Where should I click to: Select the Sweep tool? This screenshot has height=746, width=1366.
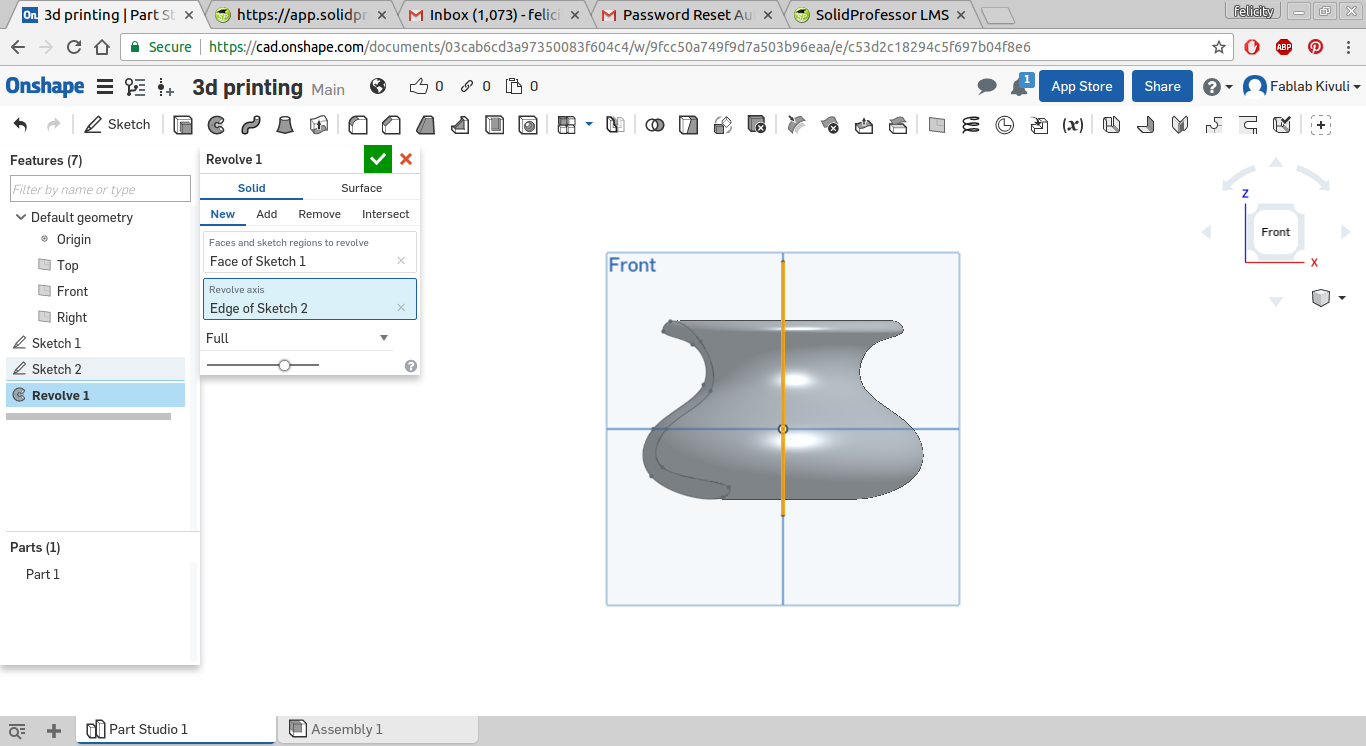(x=250, y=125)
